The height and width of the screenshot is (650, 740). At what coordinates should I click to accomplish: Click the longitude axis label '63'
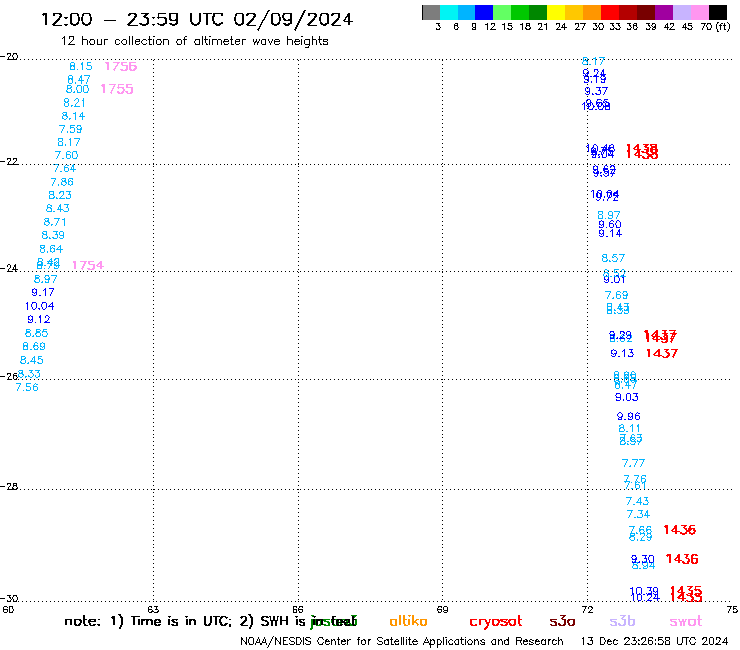153,610
